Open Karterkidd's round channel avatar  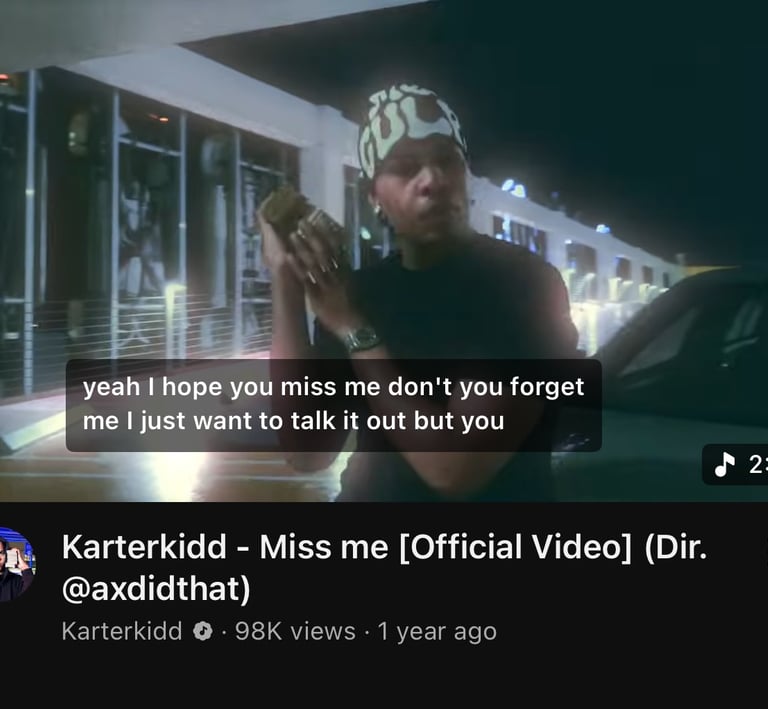point(16,564)
